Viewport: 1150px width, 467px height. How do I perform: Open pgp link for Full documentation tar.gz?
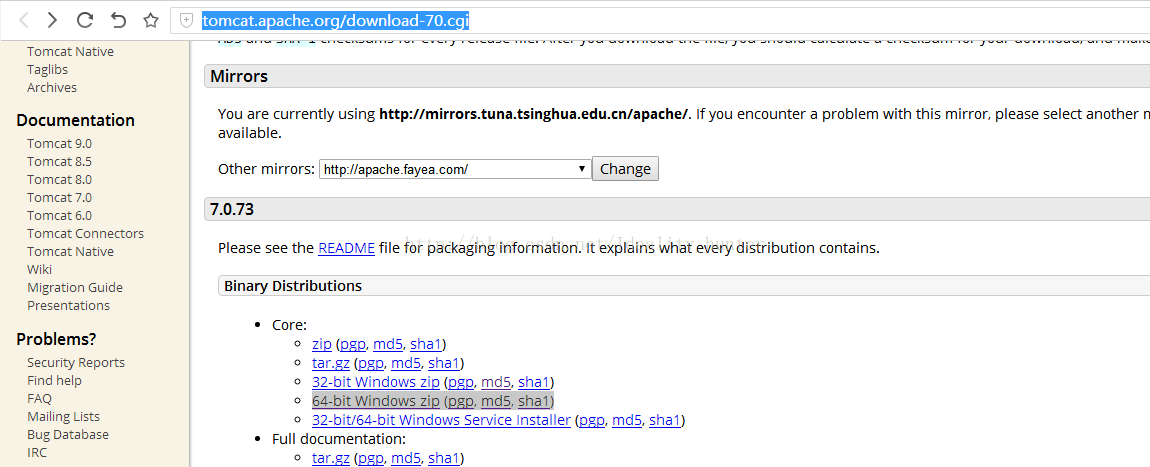pos(370,458)
